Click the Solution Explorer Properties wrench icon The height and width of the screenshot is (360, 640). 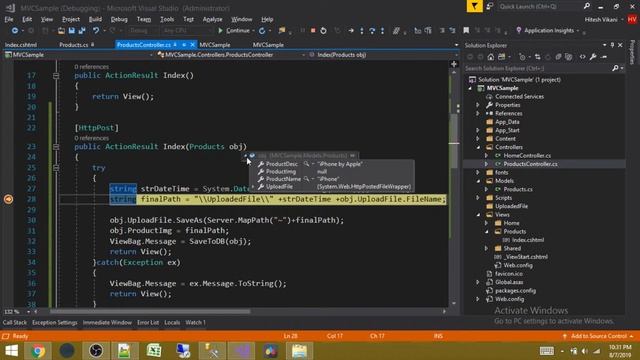[x=593, y=57]
